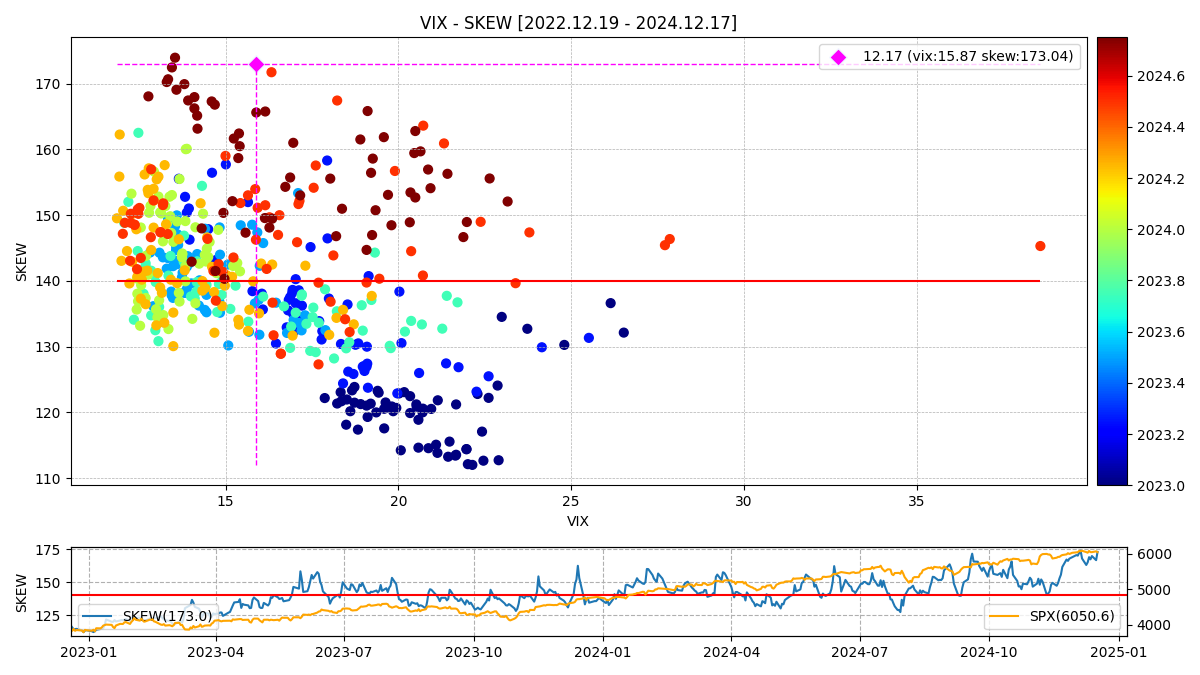Click the 170 tick on the SKEW axis
Screen dimensions: 1200x675
pyautogui.click(x=48, y=84)
